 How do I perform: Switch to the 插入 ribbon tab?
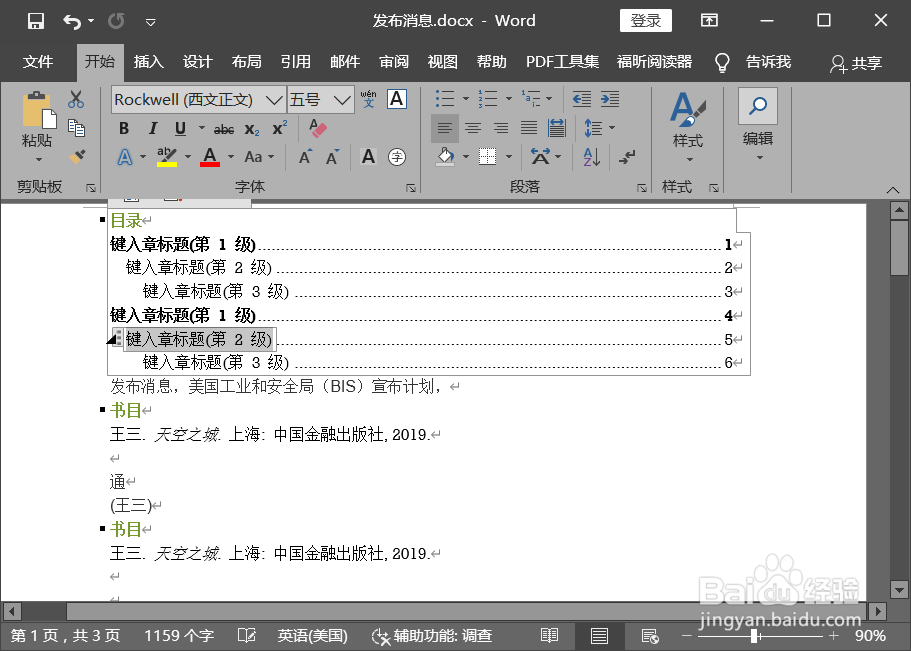coord(148,61)
